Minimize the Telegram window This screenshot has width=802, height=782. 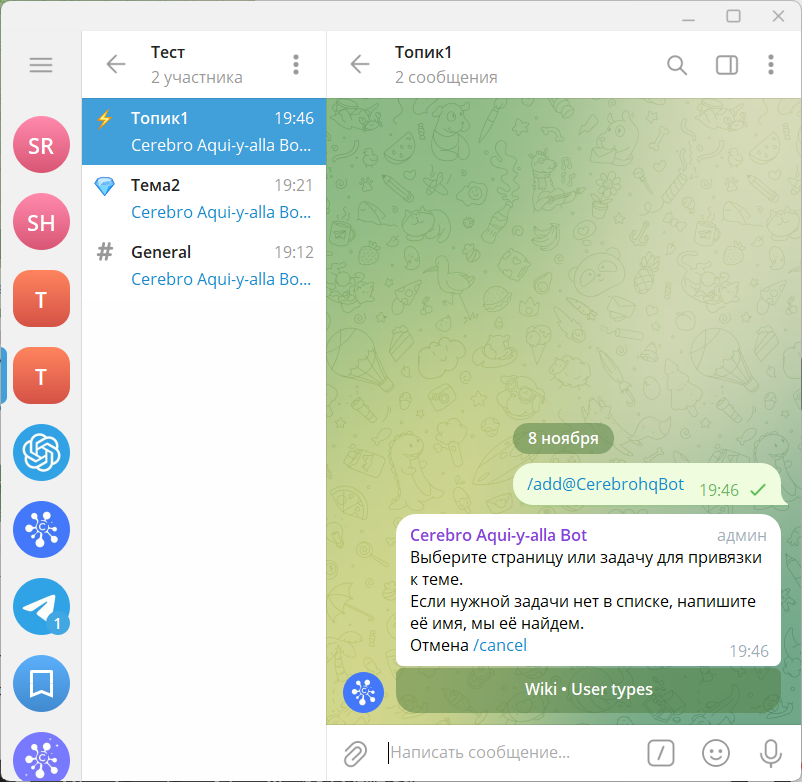pyautogui.click(x=688, y=17)
